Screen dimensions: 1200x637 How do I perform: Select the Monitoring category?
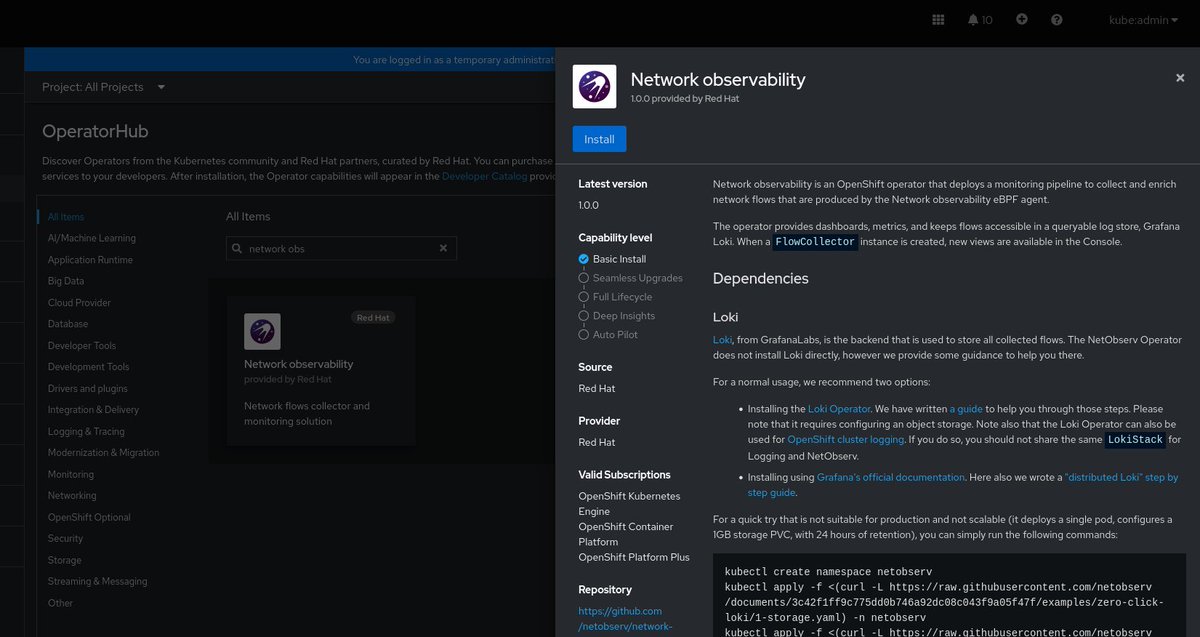click(71, 475)
